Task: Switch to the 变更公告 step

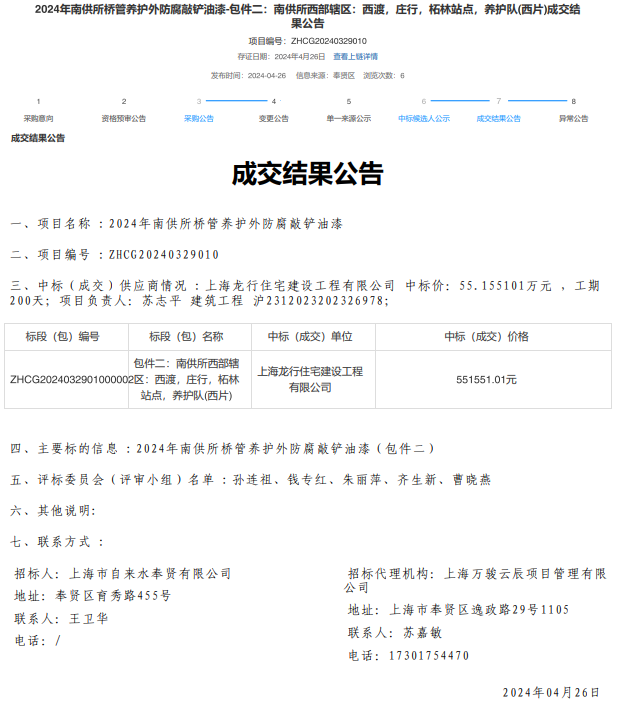Action: tap(273, 118)
